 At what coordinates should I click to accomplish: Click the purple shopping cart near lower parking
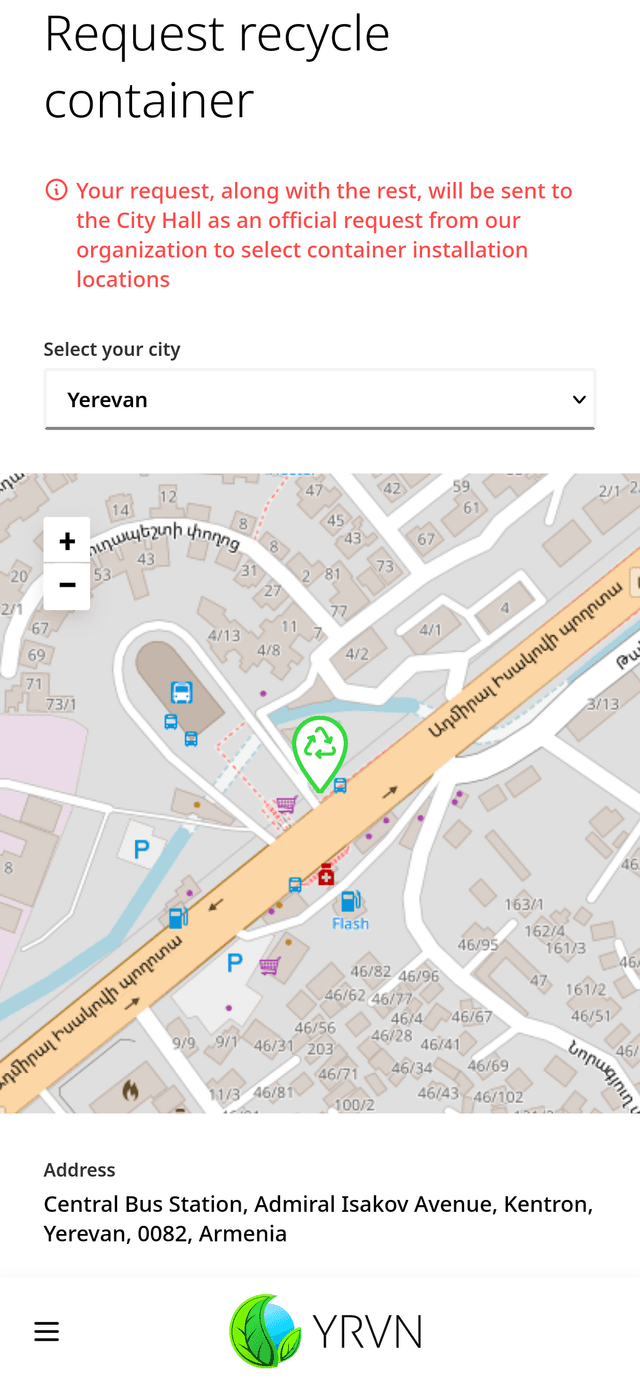click(x=269, y=965)
